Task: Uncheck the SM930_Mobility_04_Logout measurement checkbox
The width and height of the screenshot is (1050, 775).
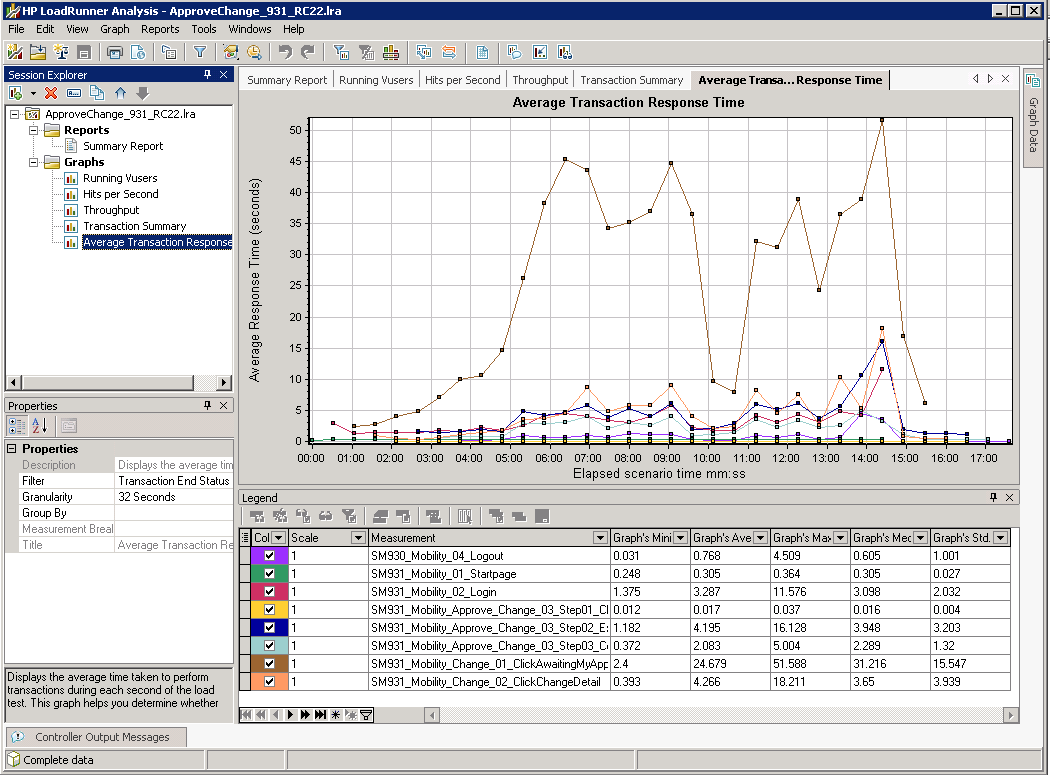Action: point(269,556)
